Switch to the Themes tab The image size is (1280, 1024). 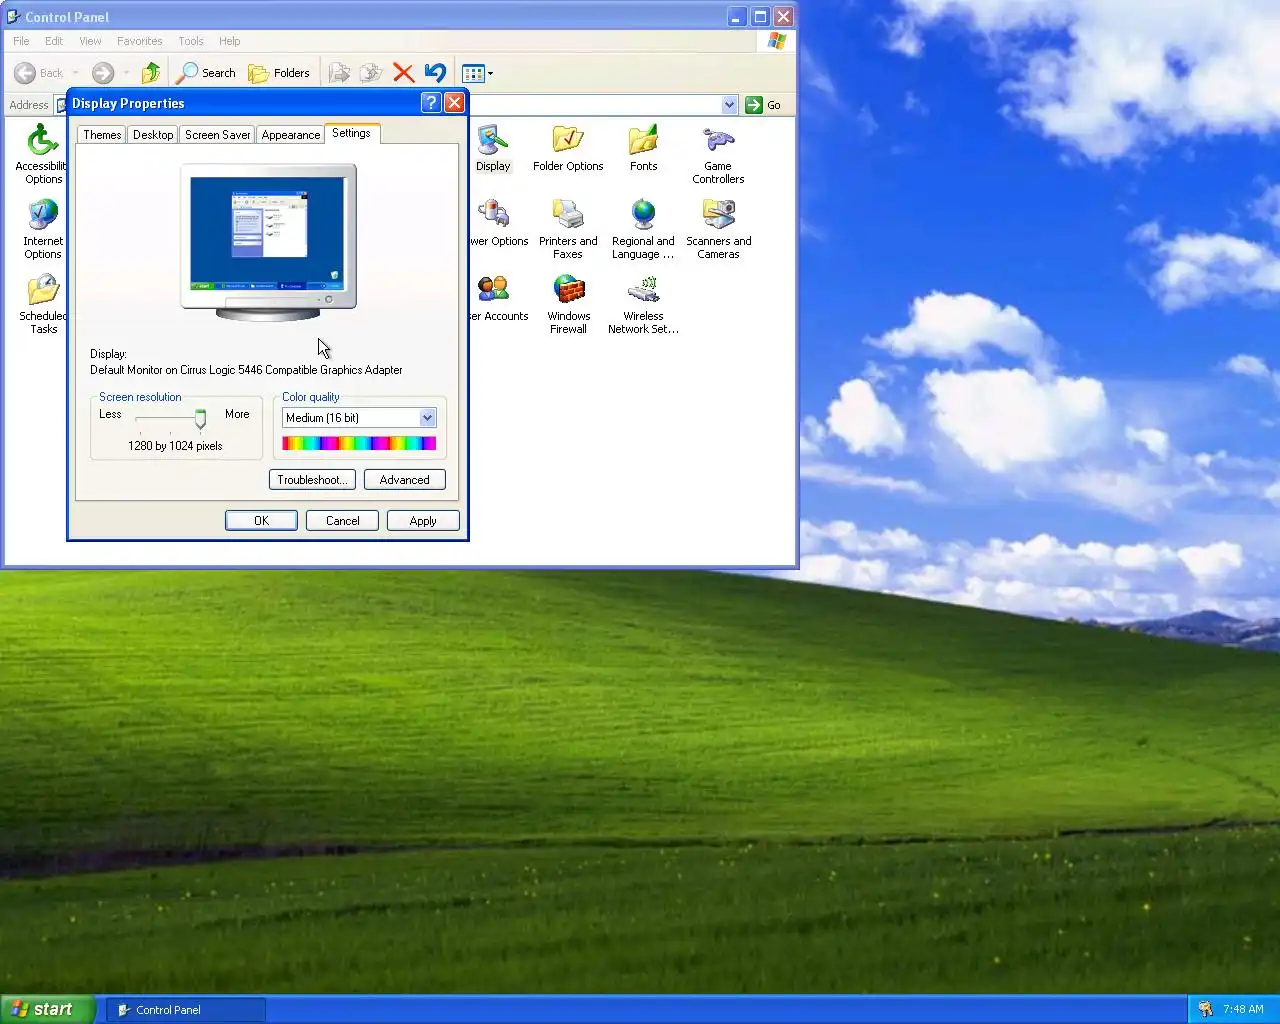[102, 135]
